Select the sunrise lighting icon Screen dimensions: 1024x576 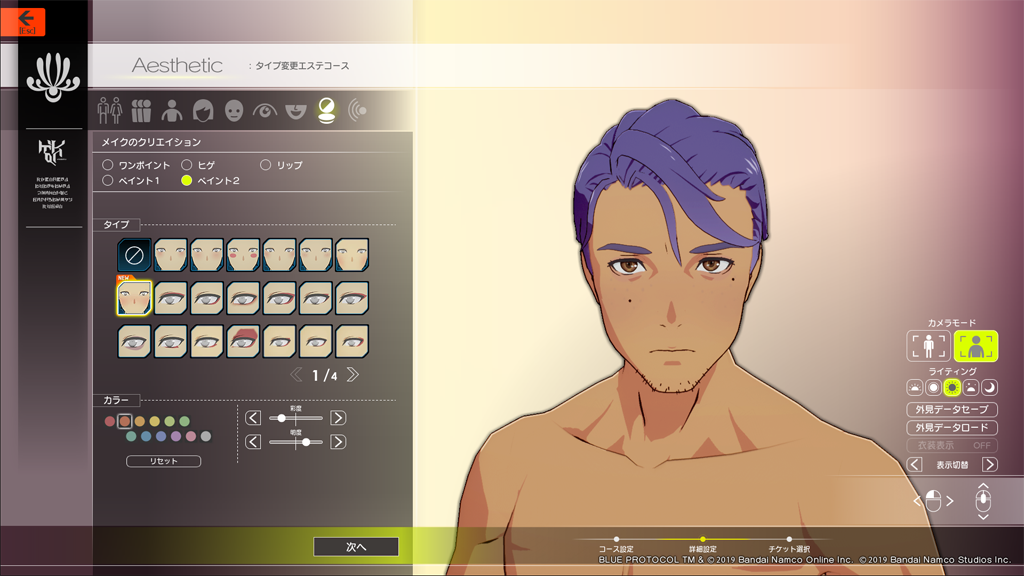click(914, 387)
